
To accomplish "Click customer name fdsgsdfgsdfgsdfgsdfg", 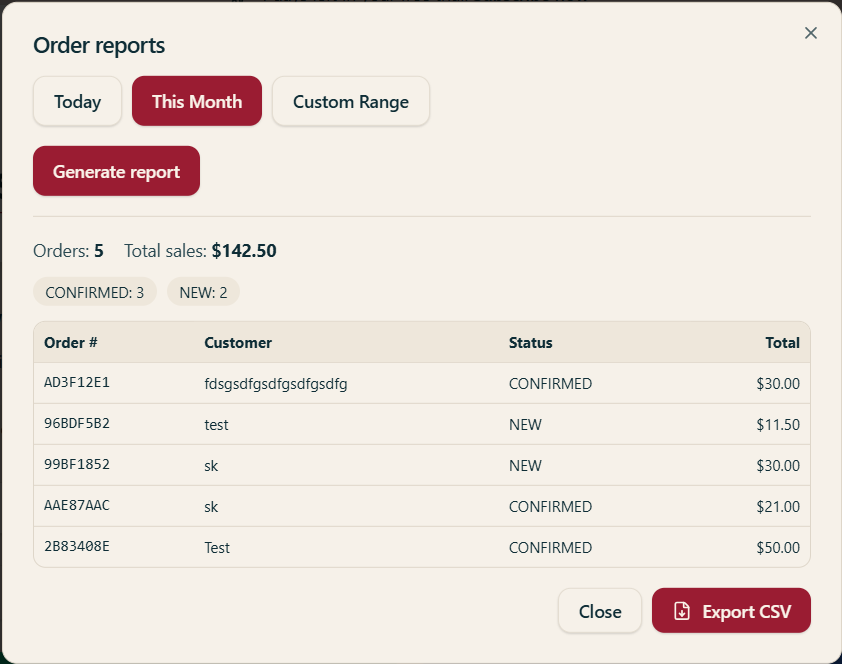I will (x=275, y=384).
